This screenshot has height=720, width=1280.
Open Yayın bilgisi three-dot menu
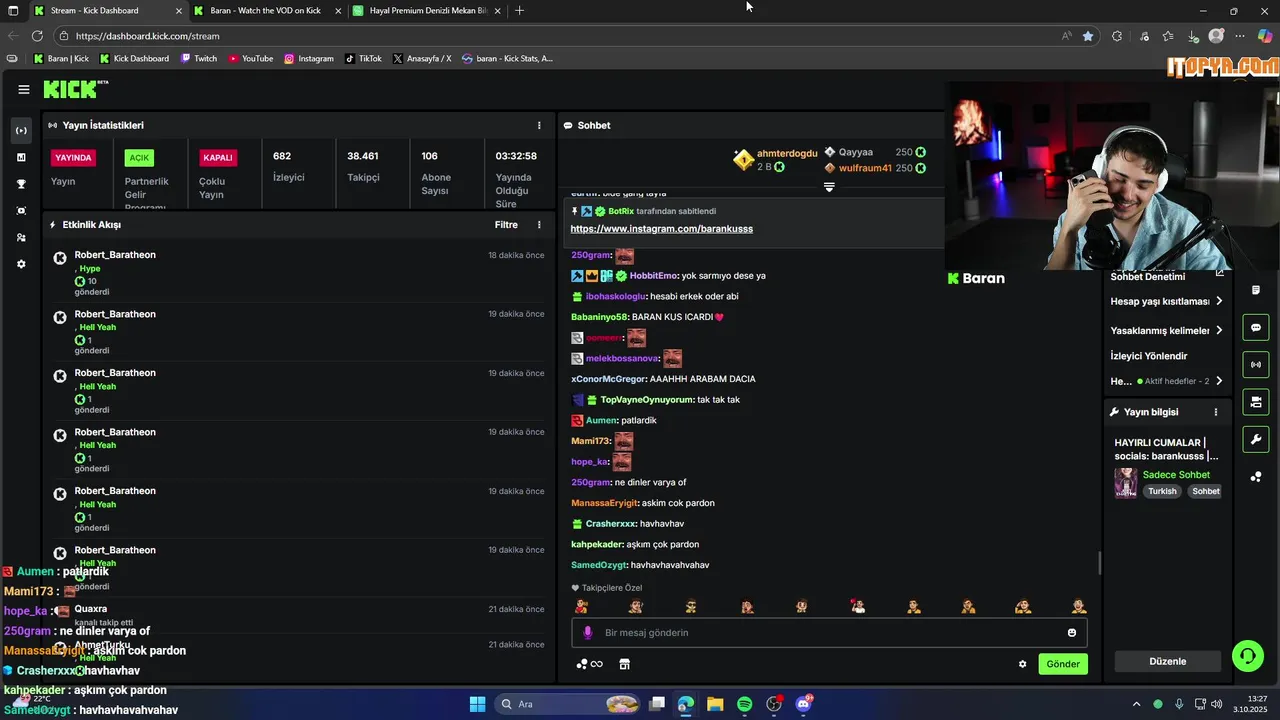[1216, 412]
